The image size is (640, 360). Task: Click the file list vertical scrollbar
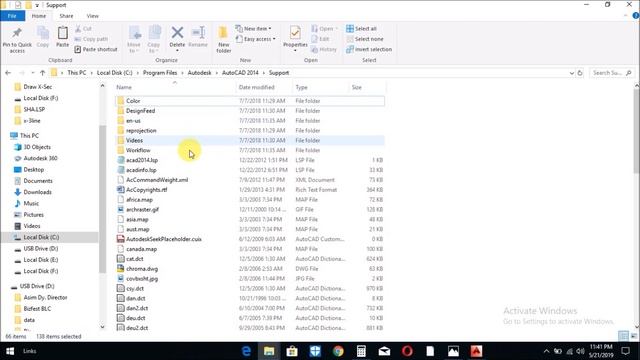(637, 131)
